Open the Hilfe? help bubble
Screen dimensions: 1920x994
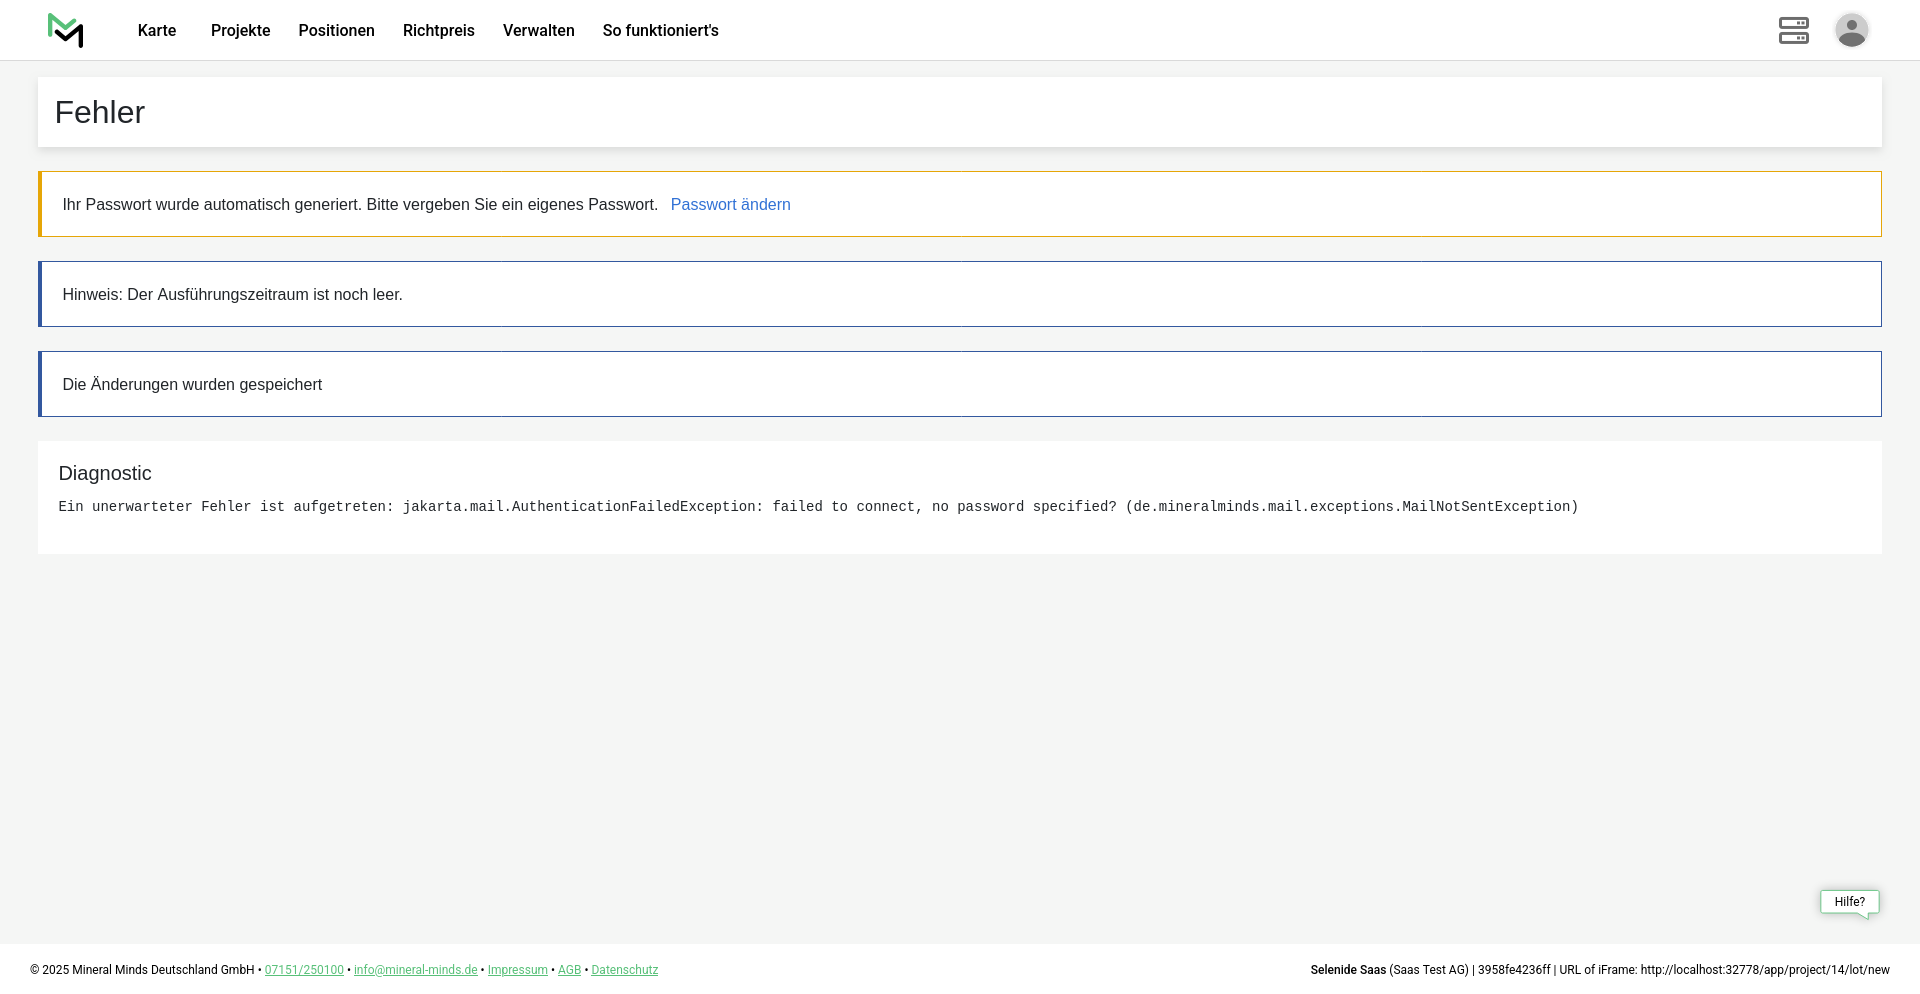pos(1849,902)
